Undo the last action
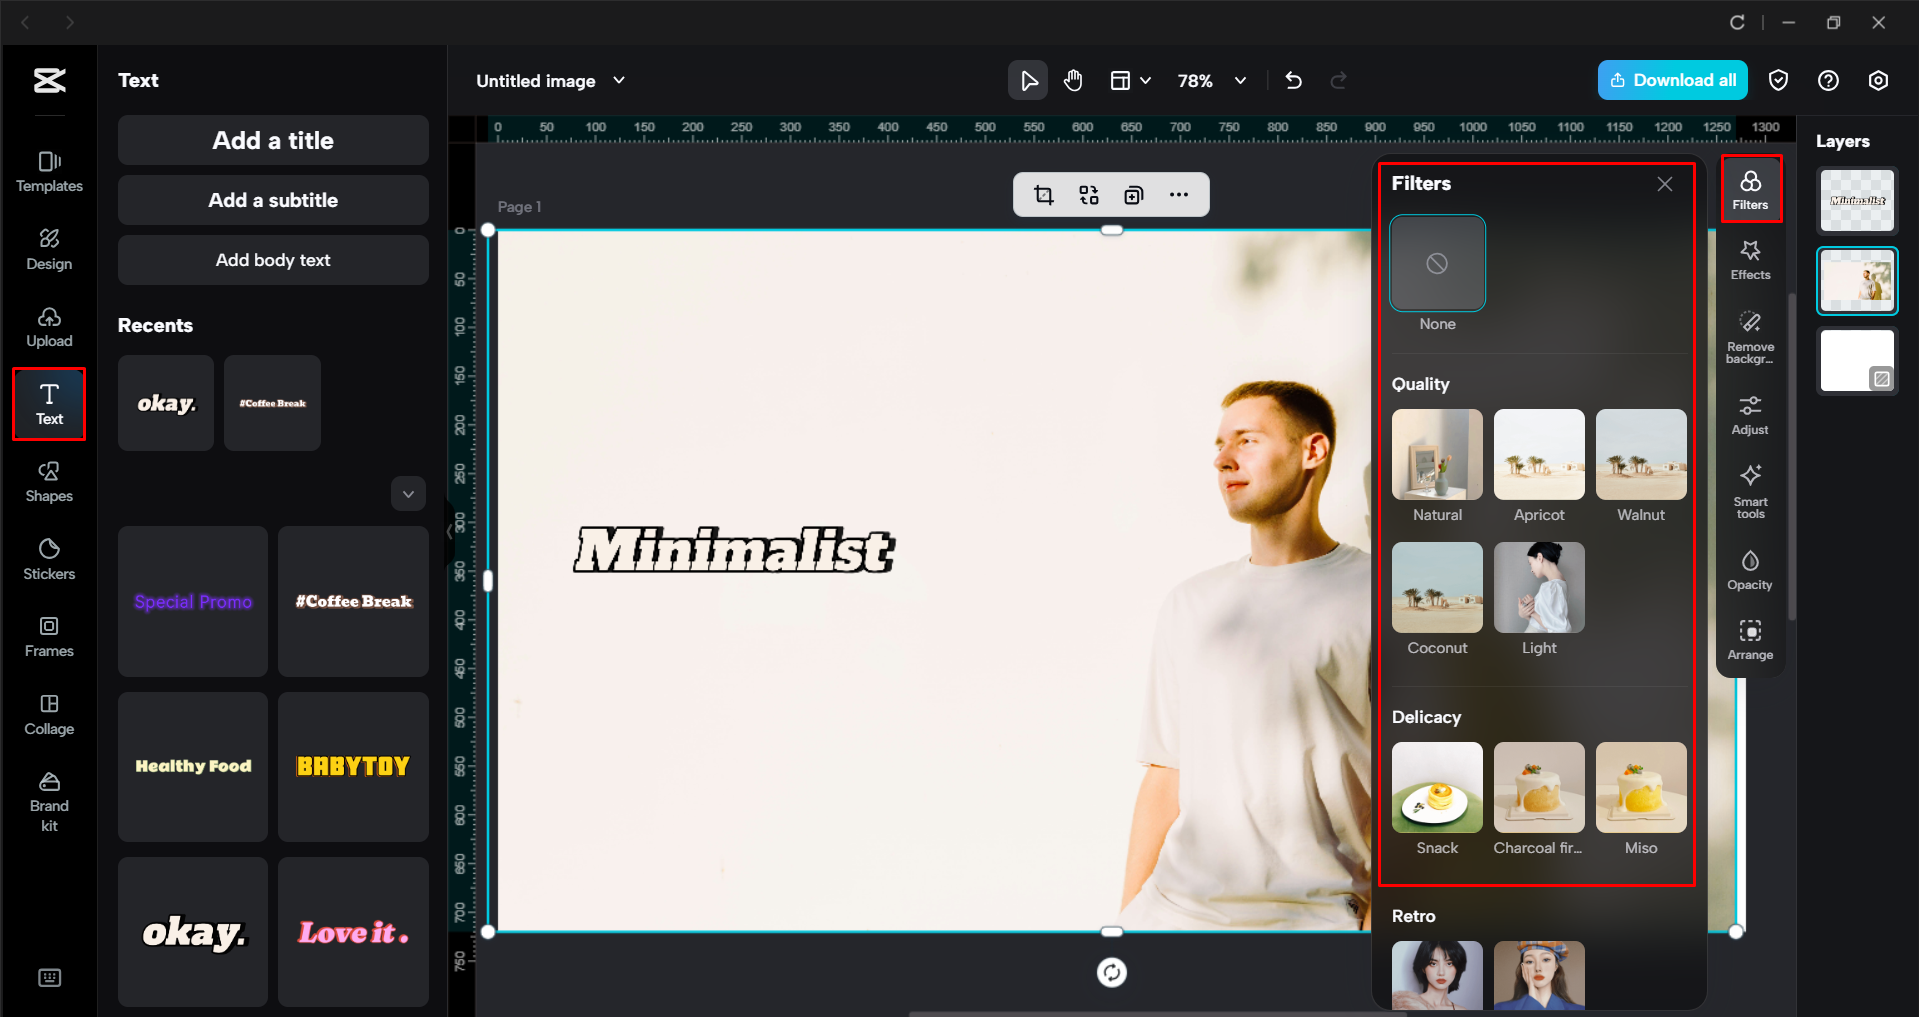 [x=1293, y=80]
